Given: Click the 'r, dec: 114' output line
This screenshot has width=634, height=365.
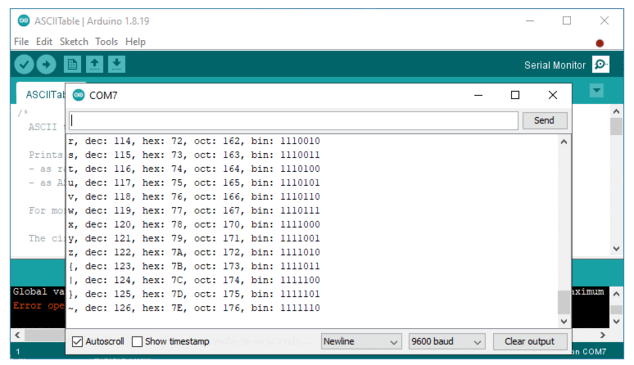Looking at the screenshot, I should click(x=194, y=141).
